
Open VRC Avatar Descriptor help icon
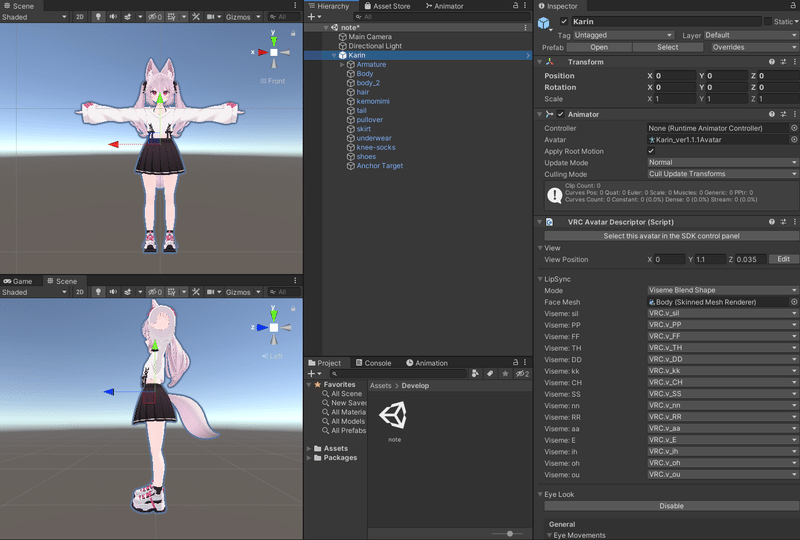772,222
